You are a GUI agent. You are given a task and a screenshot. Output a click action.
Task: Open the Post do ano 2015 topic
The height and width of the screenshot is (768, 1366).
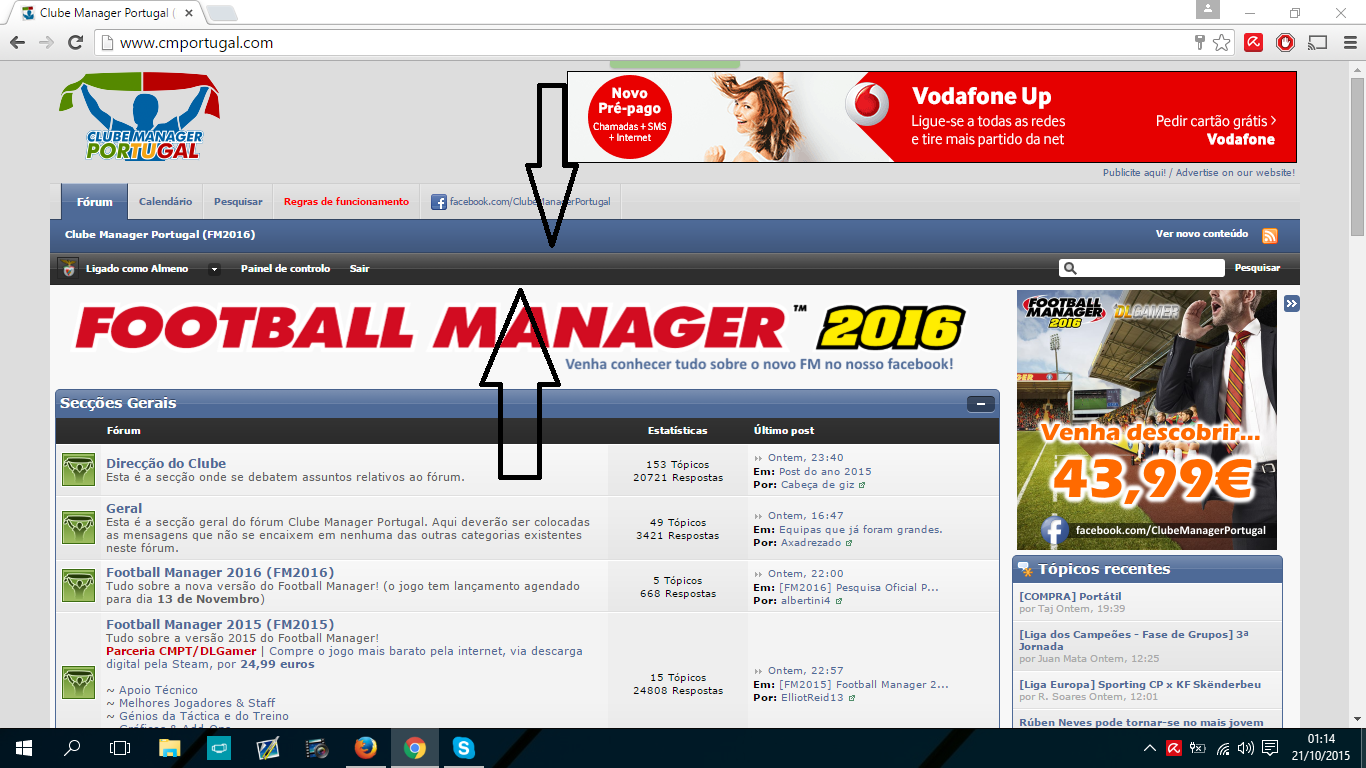coord(825,471)
